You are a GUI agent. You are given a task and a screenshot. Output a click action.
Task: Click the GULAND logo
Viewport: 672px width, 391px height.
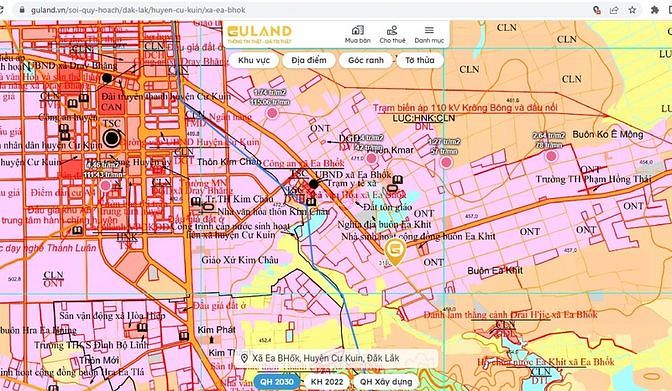pos(259,34)
